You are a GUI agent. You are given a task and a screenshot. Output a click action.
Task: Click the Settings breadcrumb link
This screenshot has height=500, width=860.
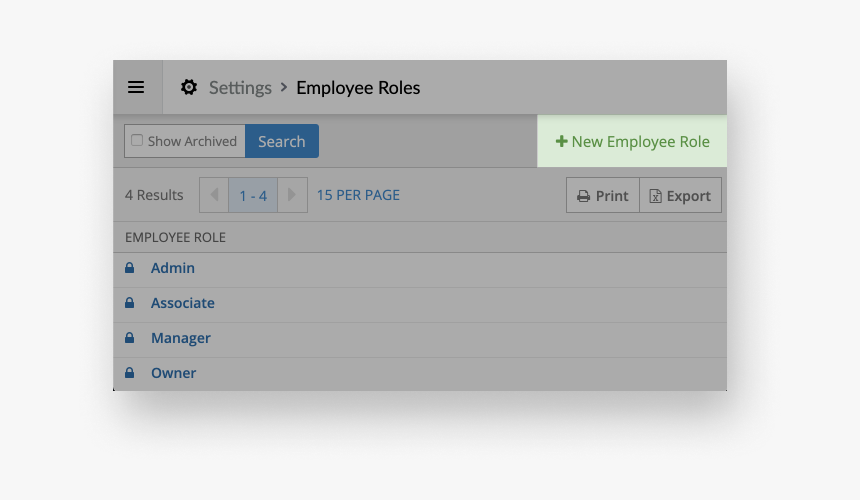click(x=240, y=88)
